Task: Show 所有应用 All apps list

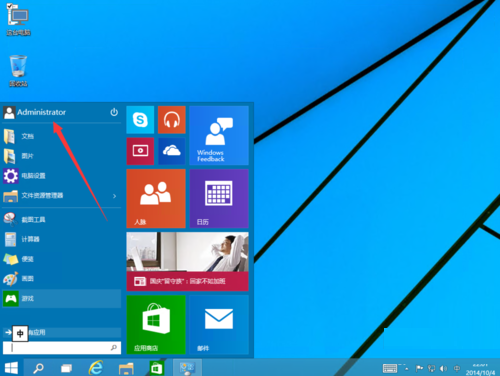Action: pyautogui.click(x=61, y=332)
